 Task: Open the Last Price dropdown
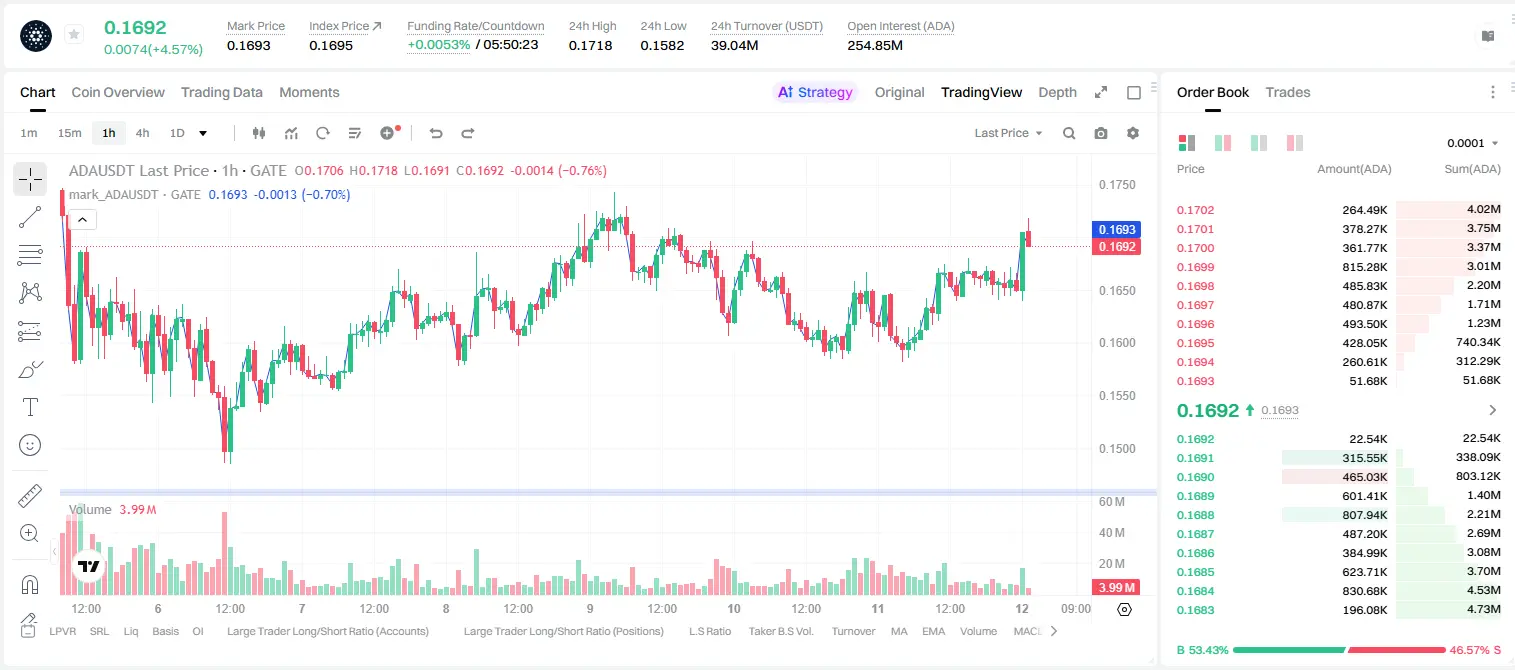click(1008, 133)
